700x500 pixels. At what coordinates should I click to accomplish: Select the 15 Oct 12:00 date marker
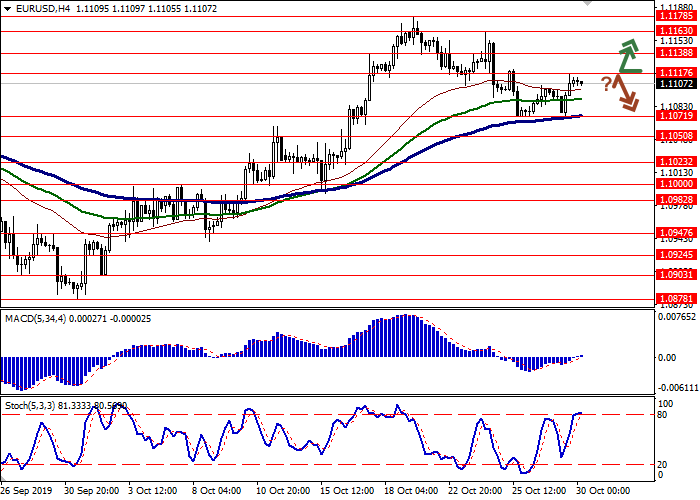click(349, 491)
